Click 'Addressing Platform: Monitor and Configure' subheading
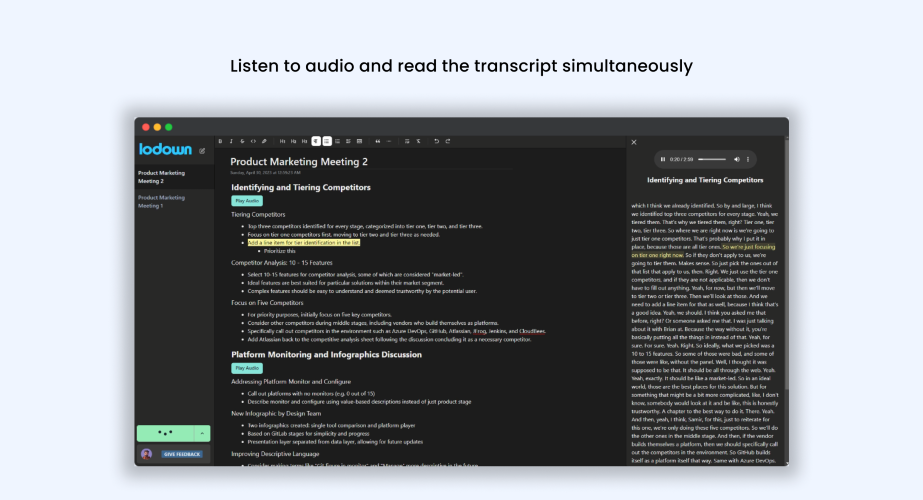Image resolution: width=923 pixels, height=500 pixels. coord(291,382)
